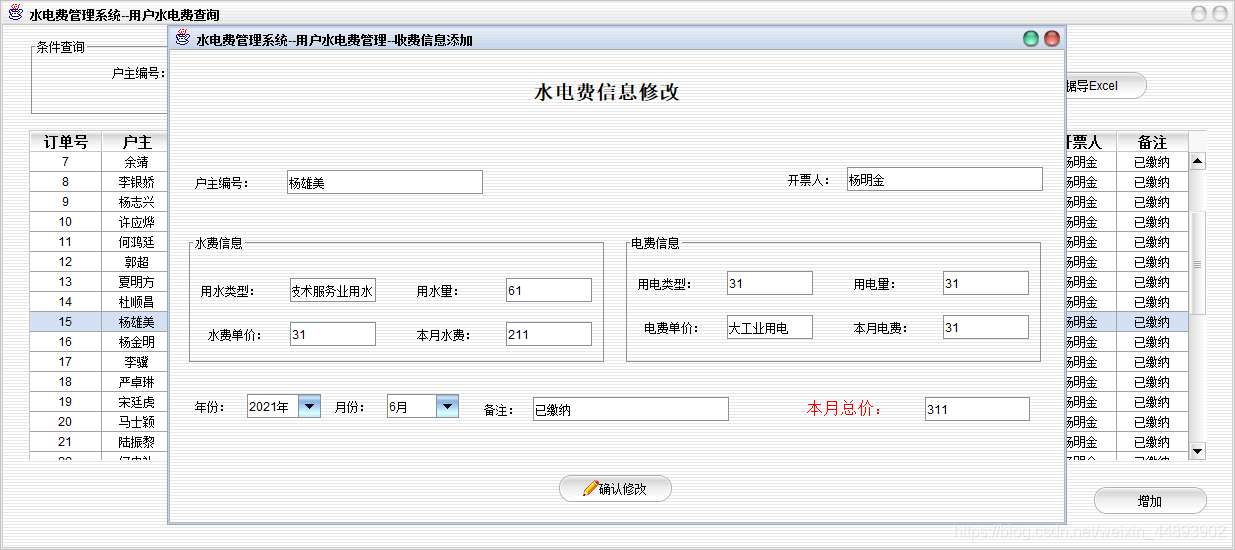1235x550 pixels.
Task: Click the 户主 column header
Action: pos(135,142)
